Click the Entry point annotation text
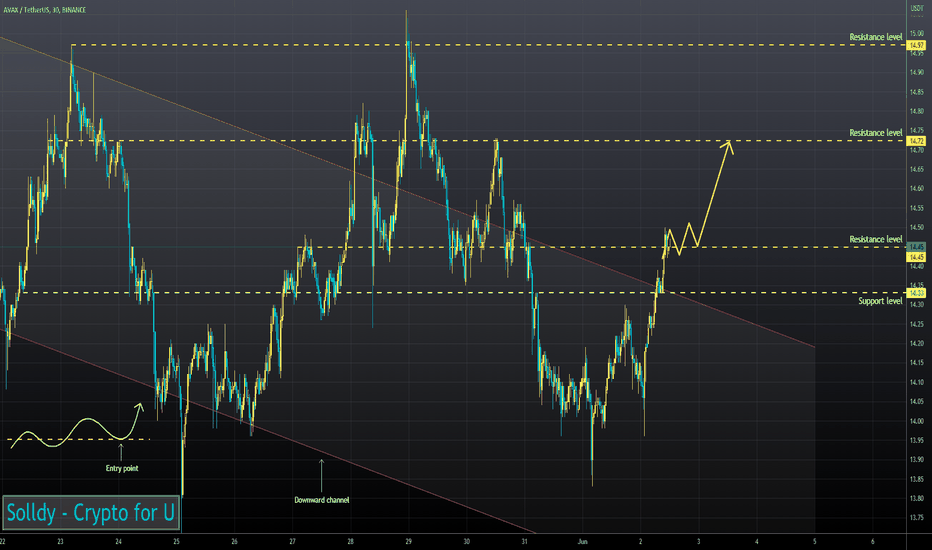This screenshot has width=932, height=550. click(122, 468)
